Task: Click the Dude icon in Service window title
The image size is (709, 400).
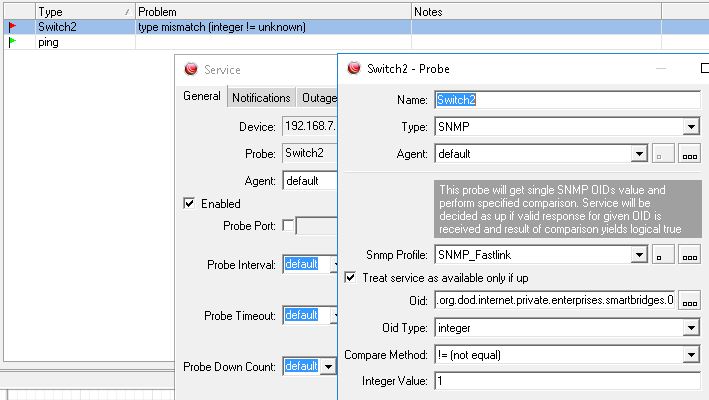Action: point(191,69)
